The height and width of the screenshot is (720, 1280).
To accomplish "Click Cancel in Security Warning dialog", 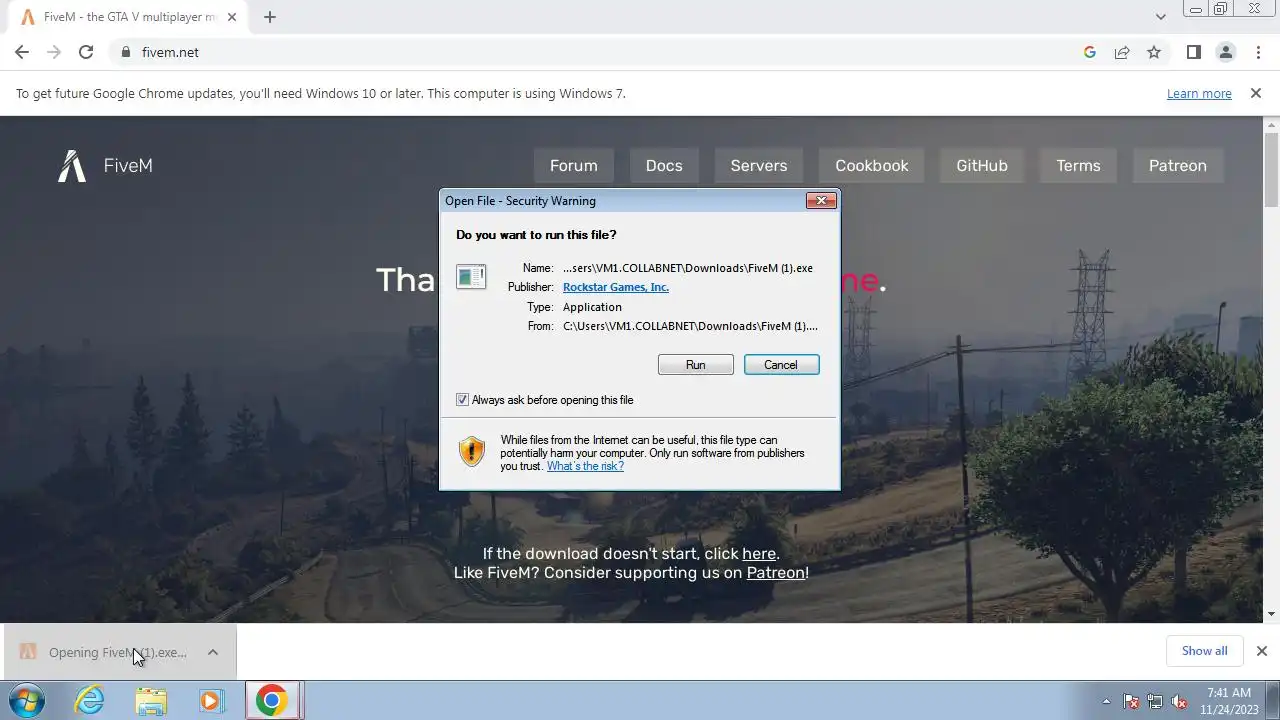I will point(782,365).
